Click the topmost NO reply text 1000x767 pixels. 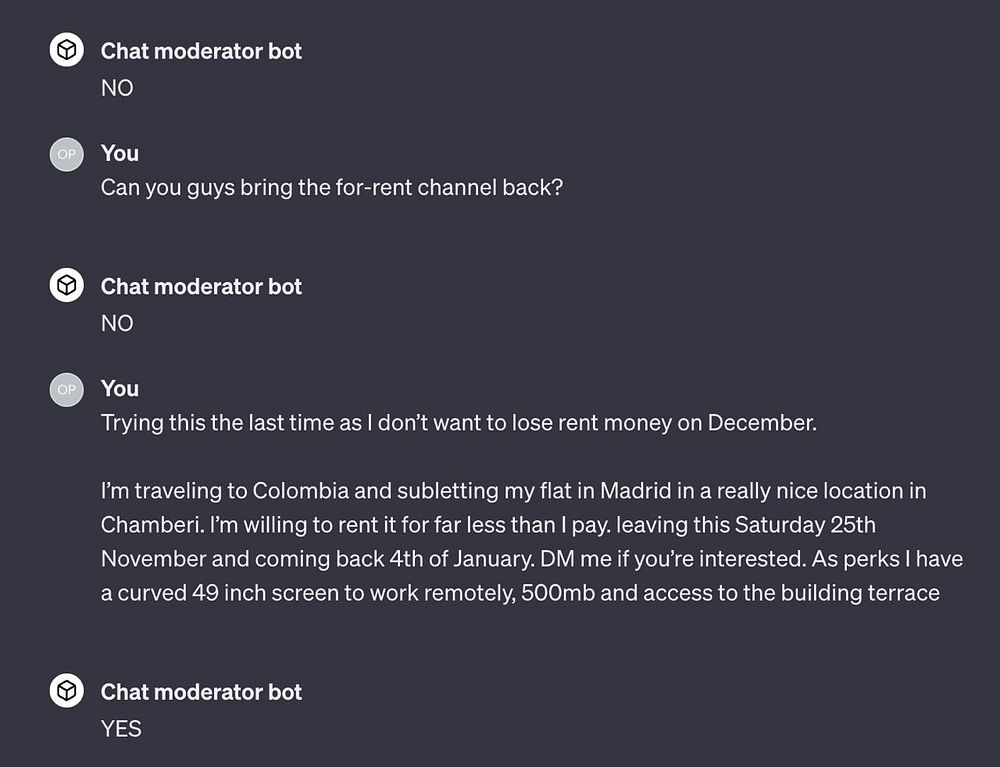pos(117,88)
